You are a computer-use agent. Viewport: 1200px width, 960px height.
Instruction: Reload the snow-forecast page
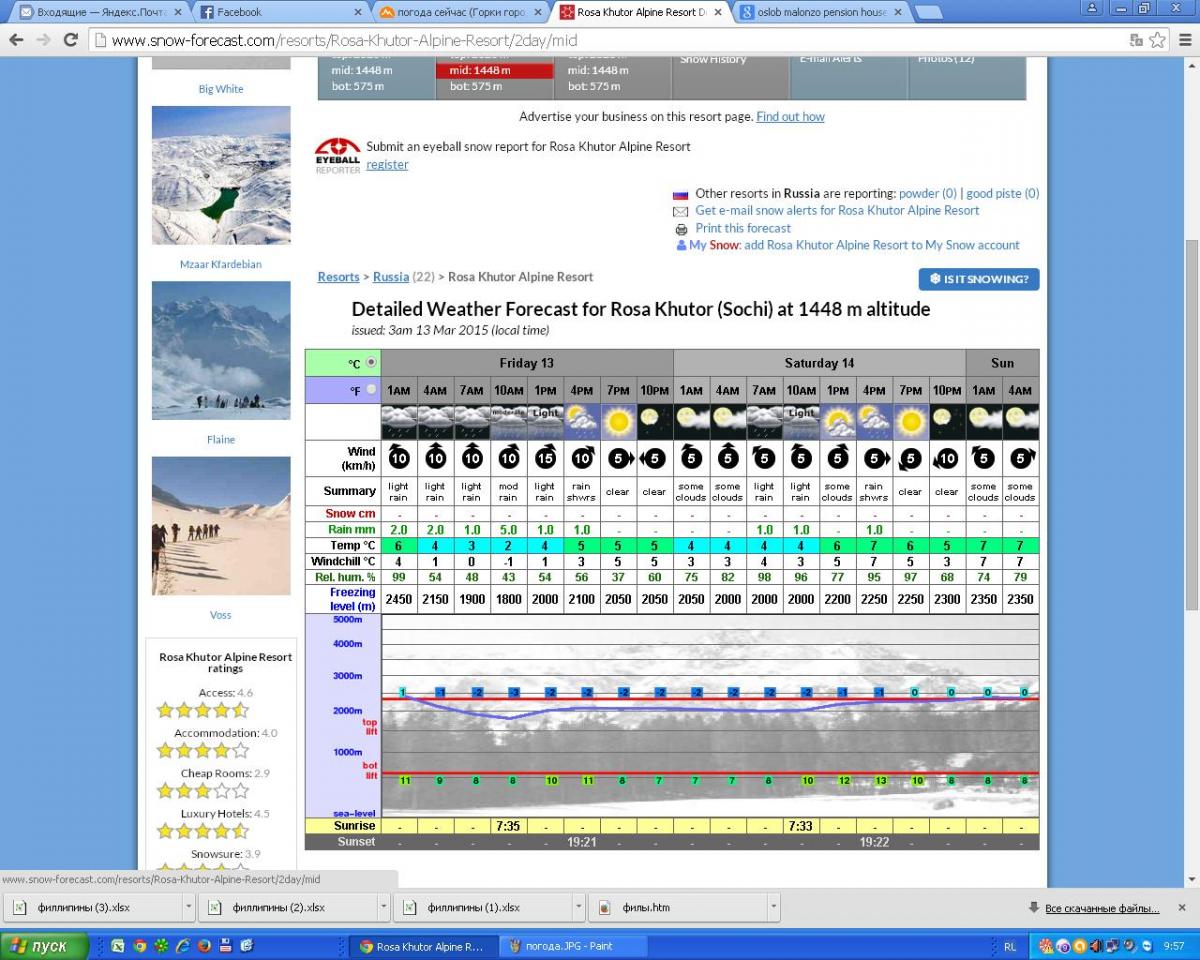point(70,40)
